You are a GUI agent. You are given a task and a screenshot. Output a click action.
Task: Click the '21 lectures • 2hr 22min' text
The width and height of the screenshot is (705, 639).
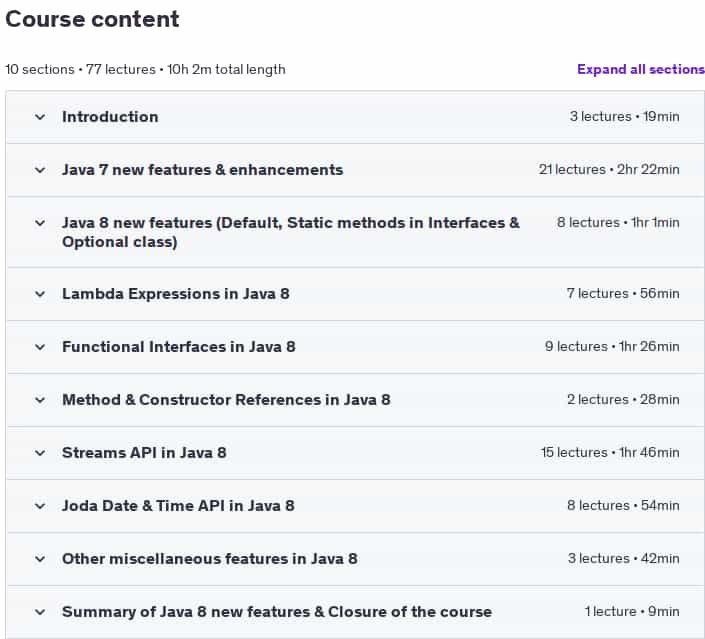pyautogui.click(x=609, y=170)
